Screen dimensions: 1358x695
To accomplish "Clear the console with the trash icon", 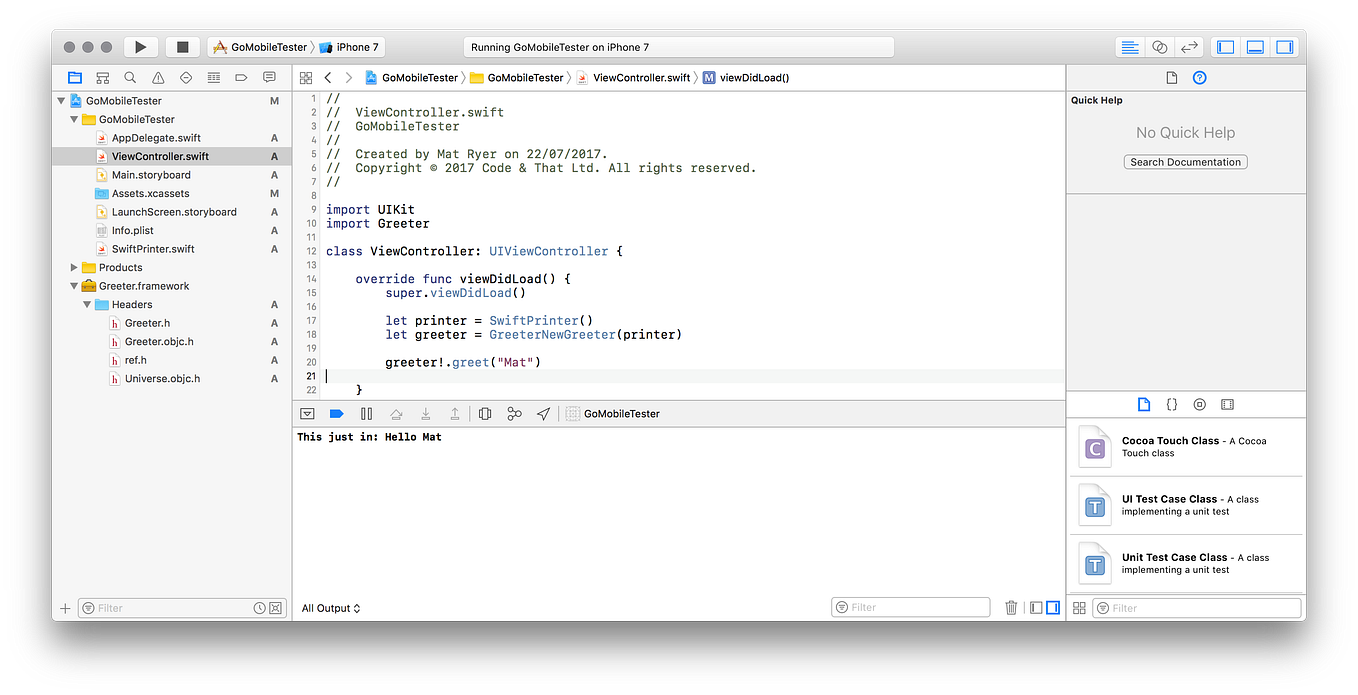I will [x=1011, y=606].
